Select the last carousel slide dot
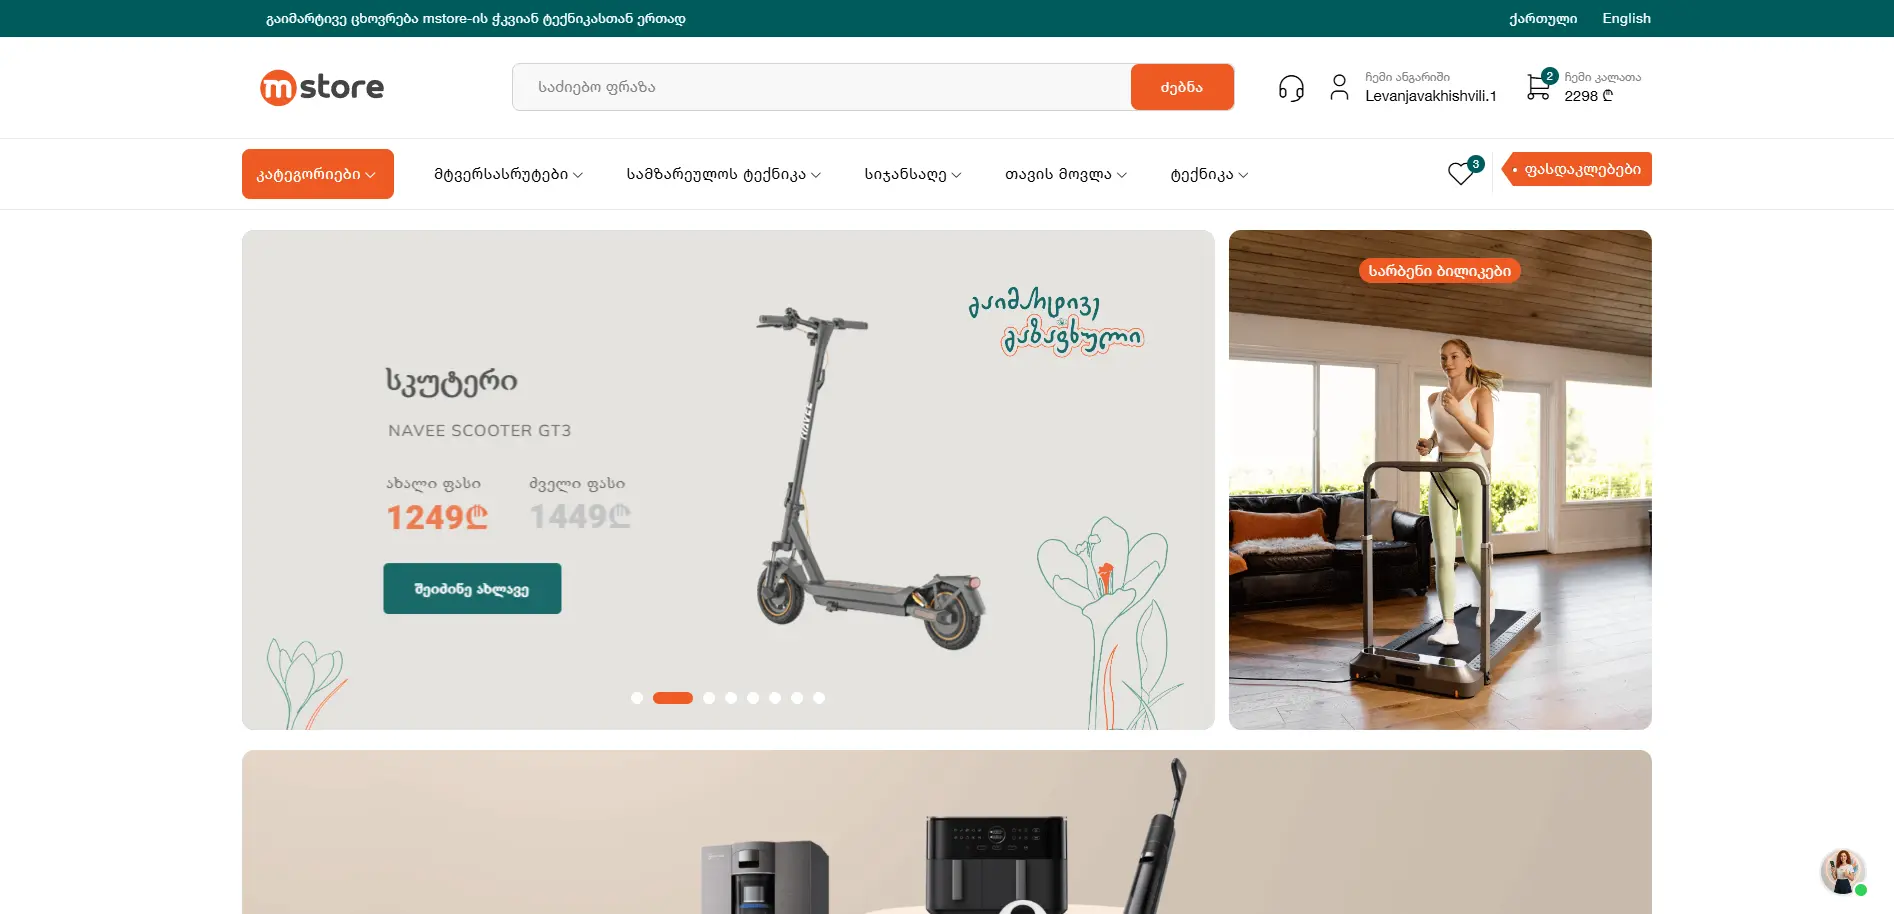 coord(819,698)
